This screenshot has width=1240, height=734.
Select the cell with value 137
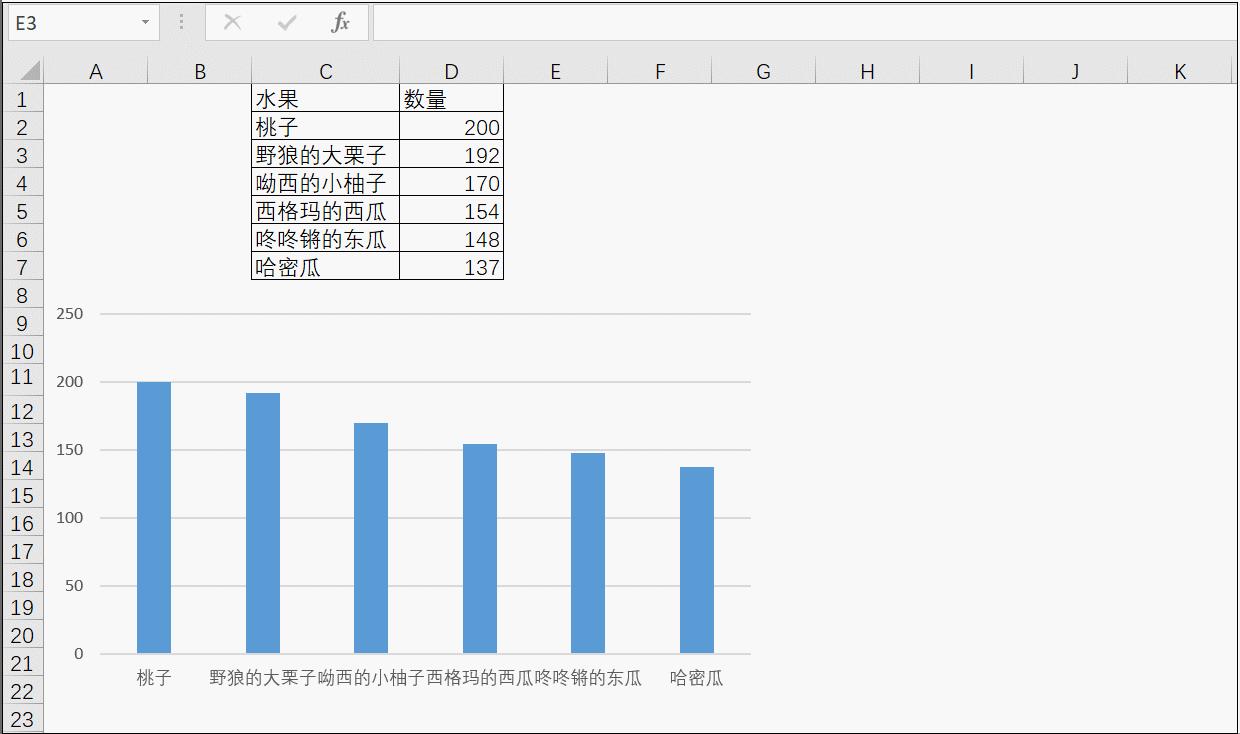pos(452,266)
